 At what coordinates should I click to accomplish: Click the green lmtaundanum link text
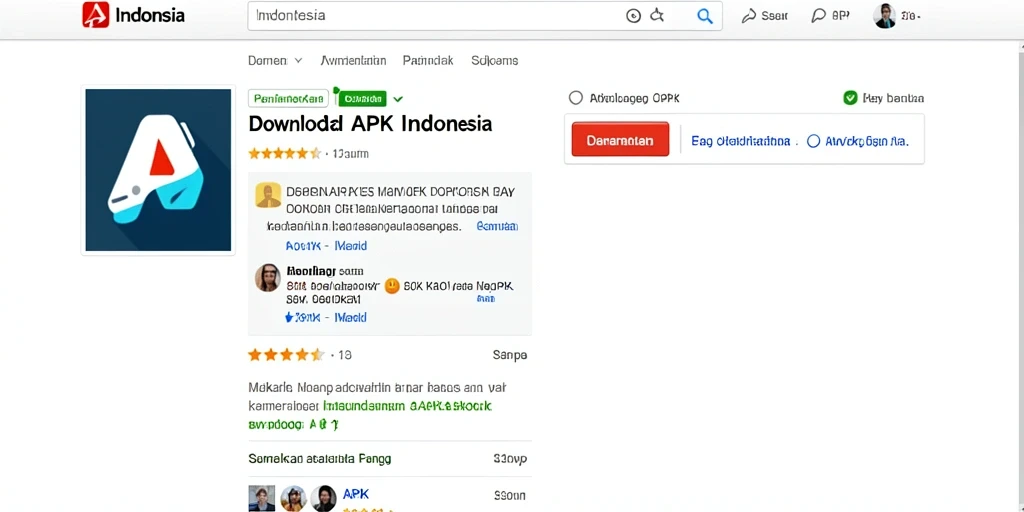408,406
